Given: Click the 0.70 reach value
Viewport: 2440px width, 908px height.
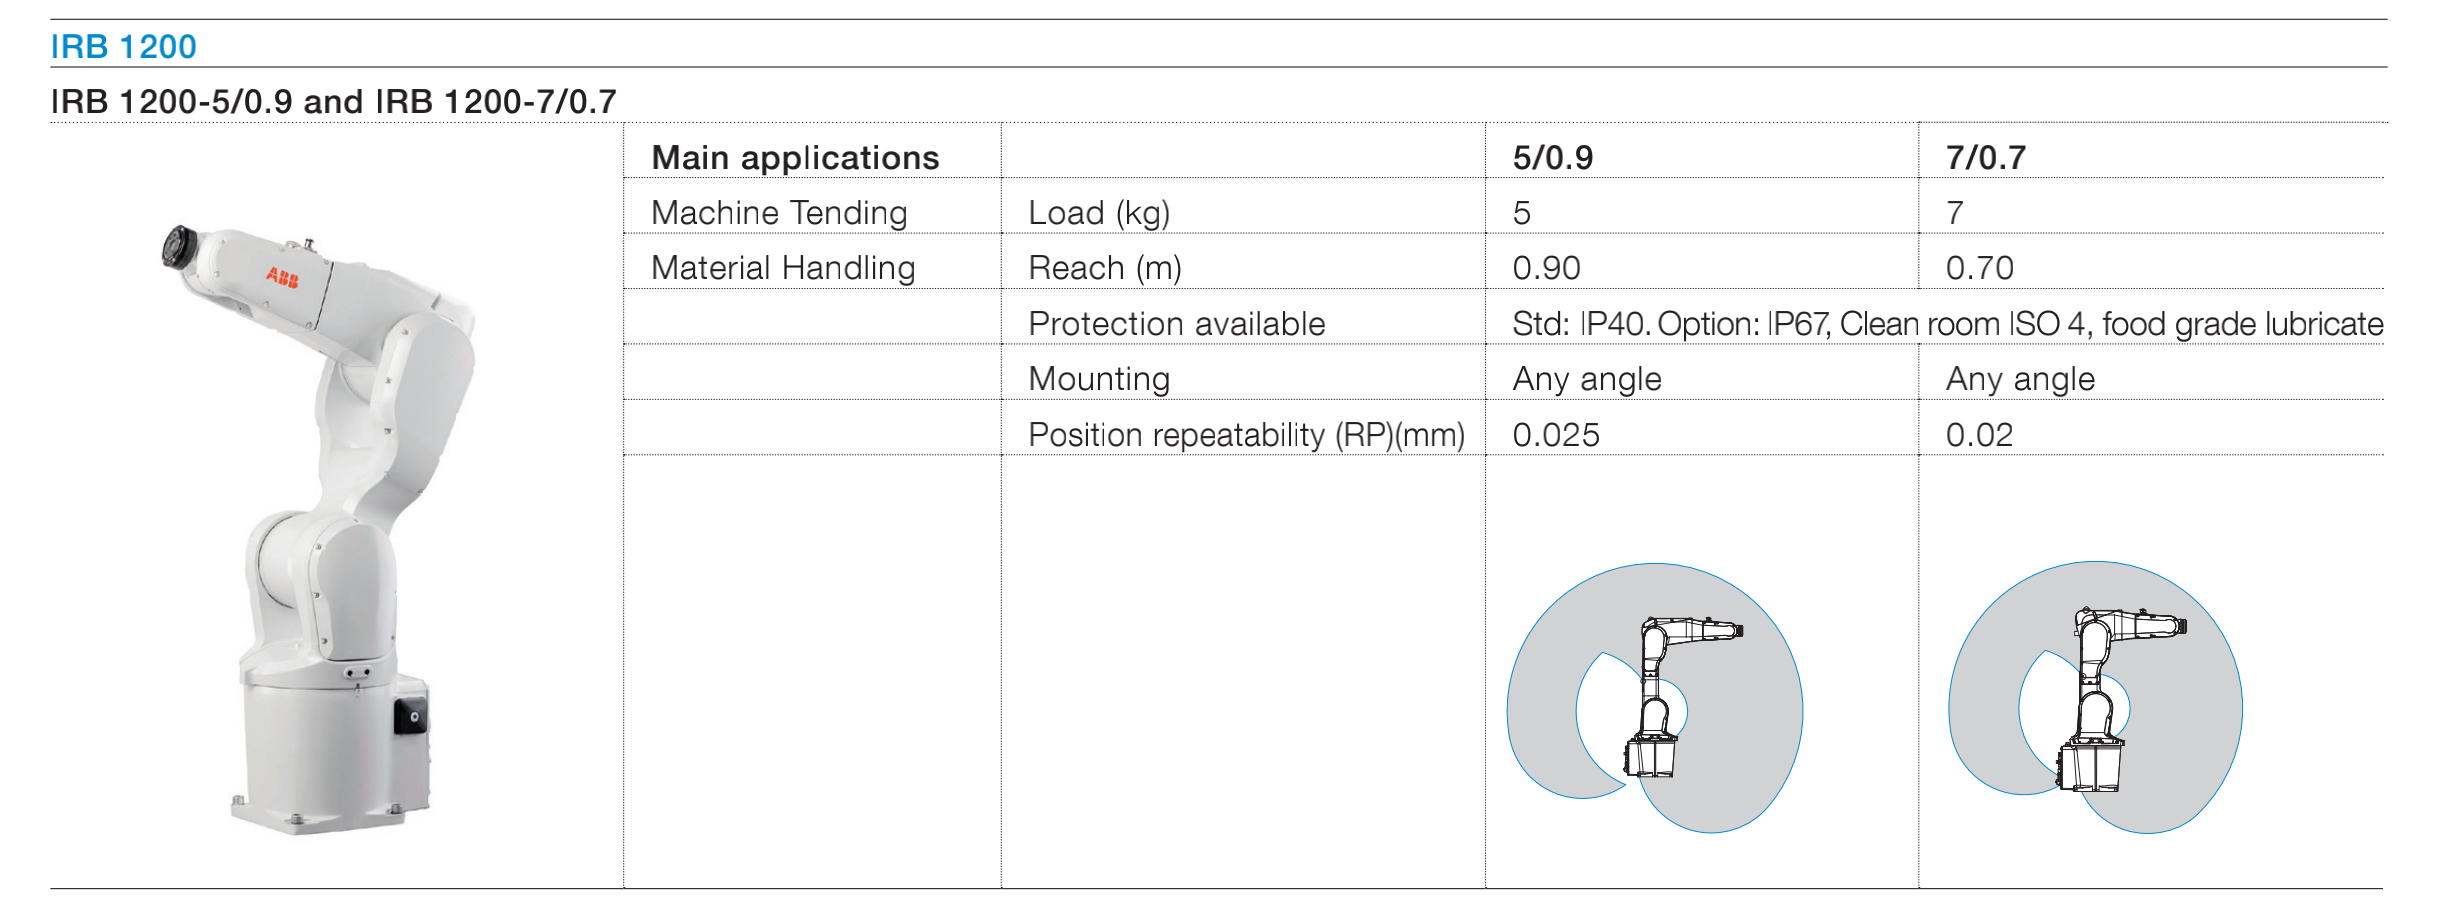Looking at the screenshot, I should point(1979,268).
